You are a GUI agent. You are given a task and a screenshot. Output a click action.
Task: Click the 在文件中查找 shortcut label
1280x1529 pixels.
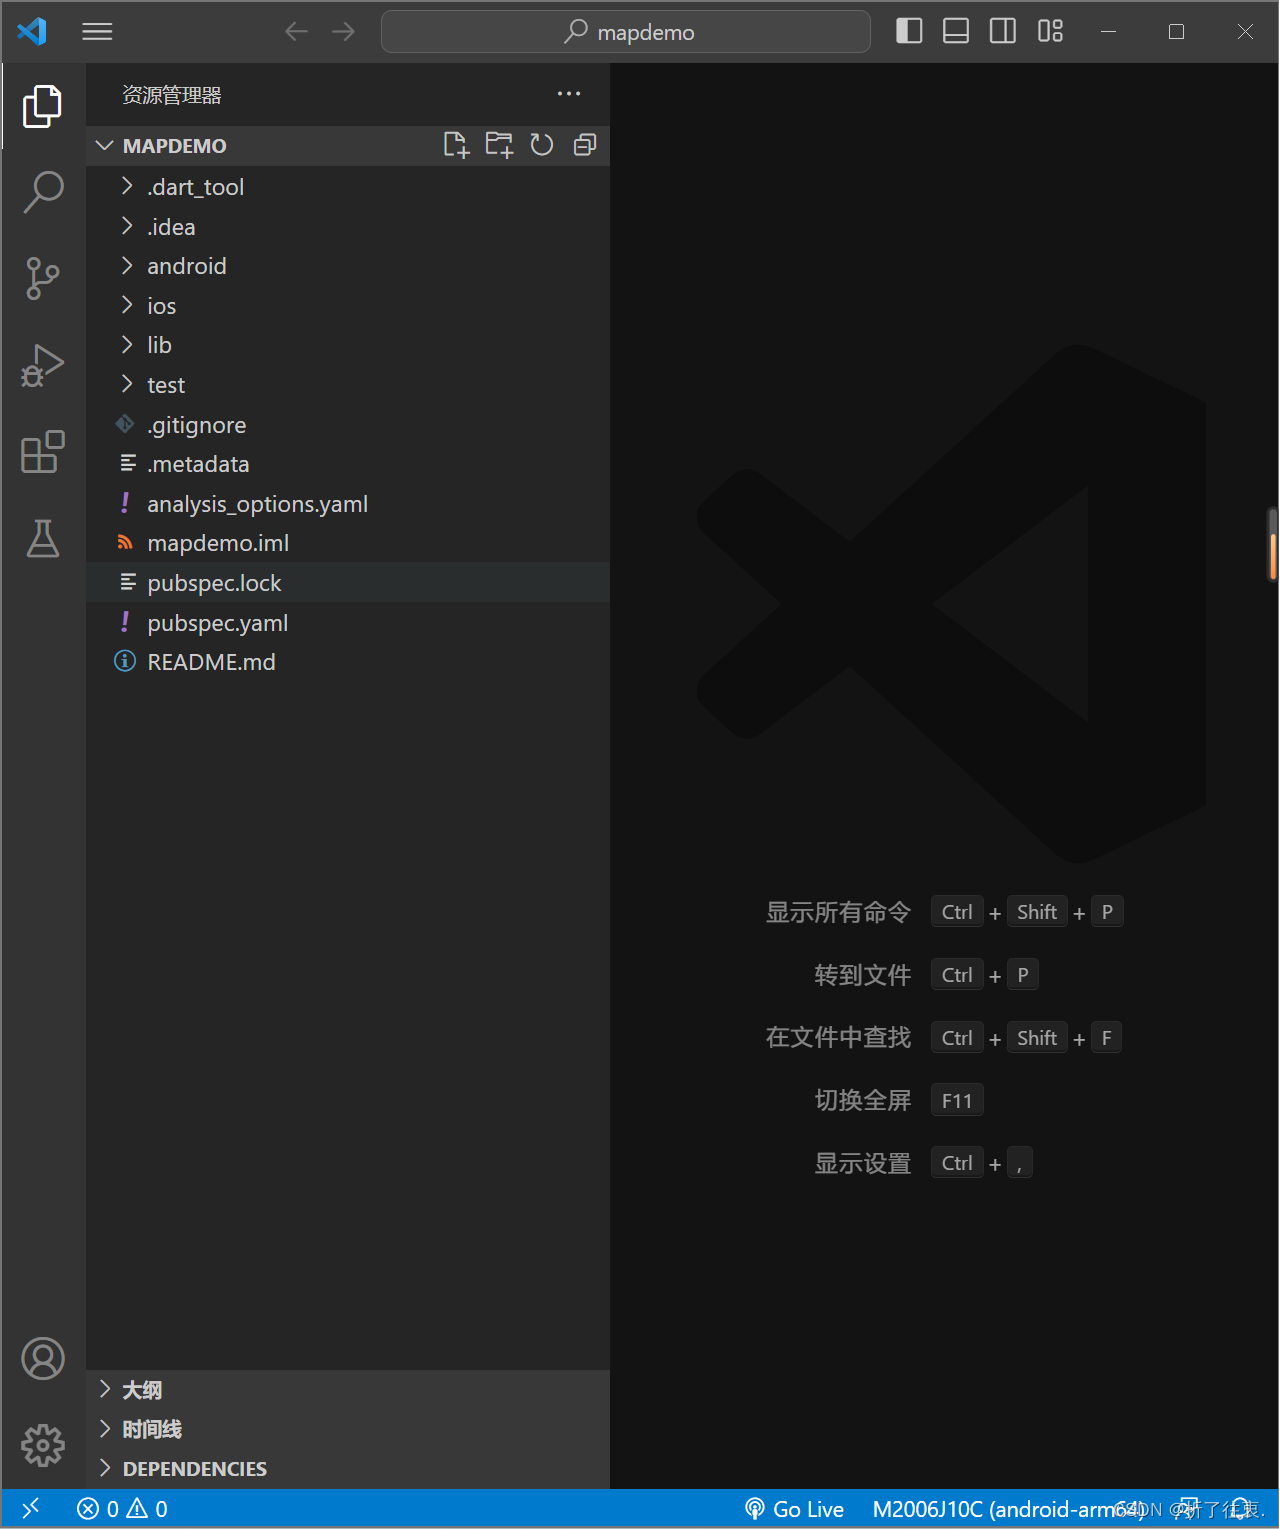(838, 1038)
